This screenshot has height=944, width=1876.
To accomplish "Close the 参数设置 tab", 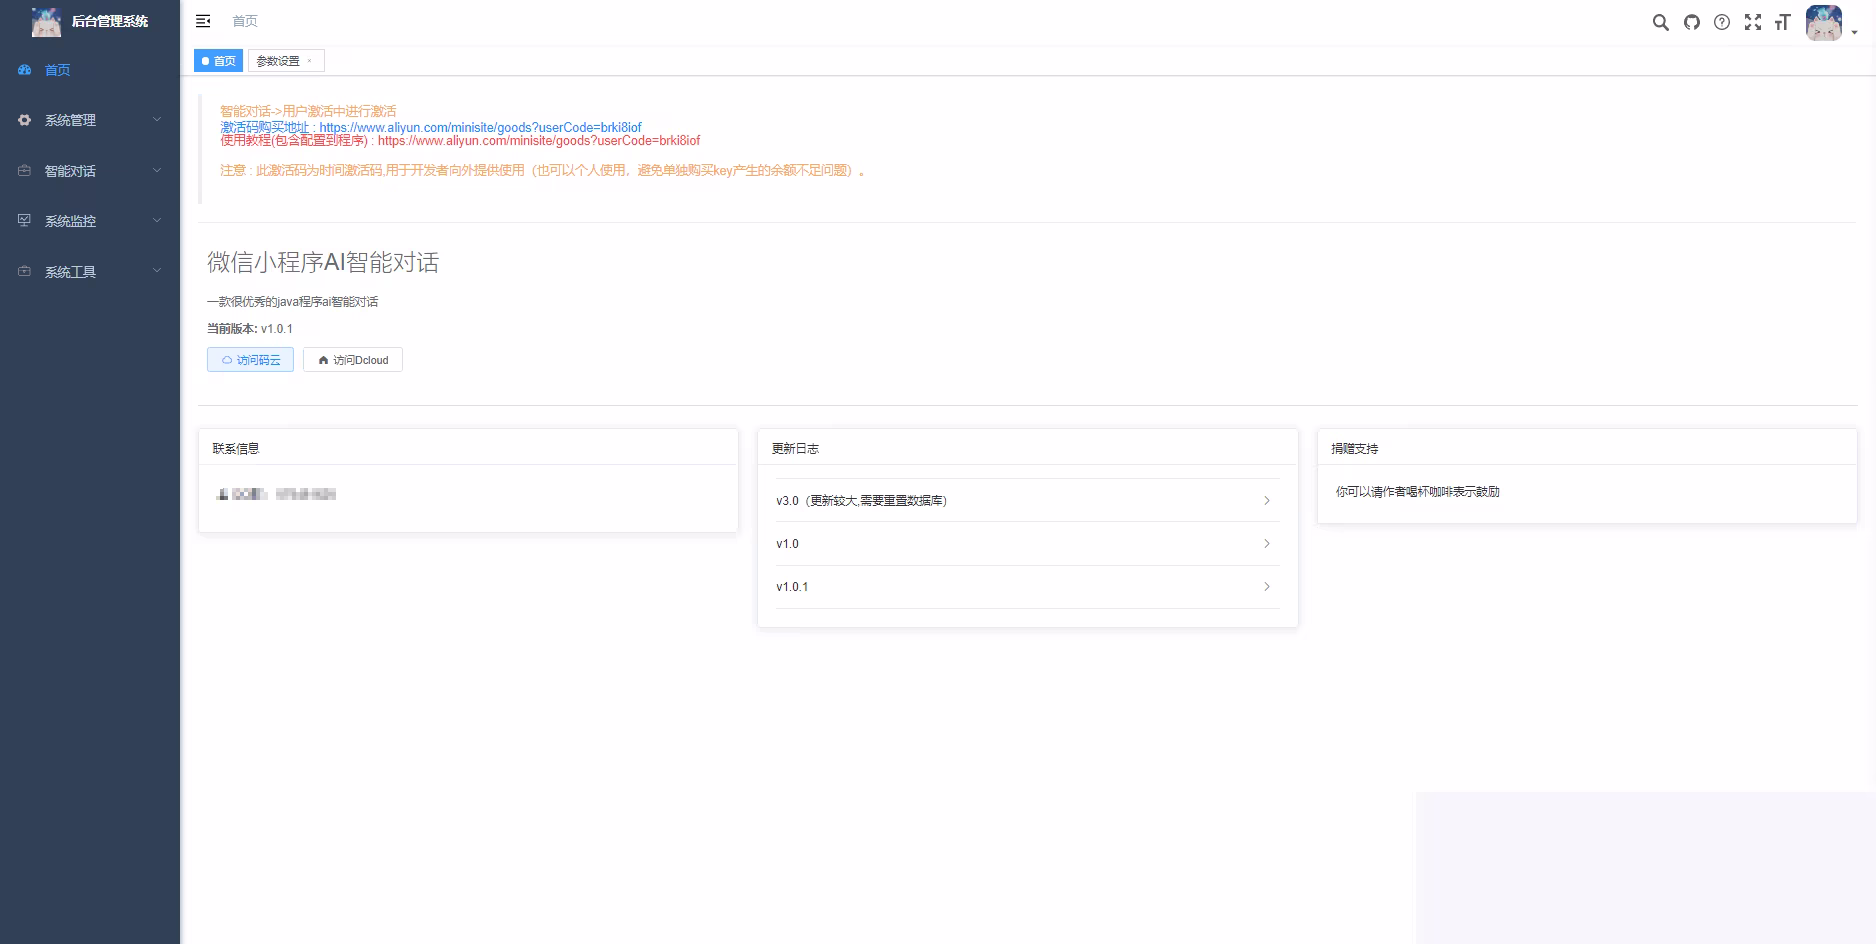I will click(x=310, y=61).
